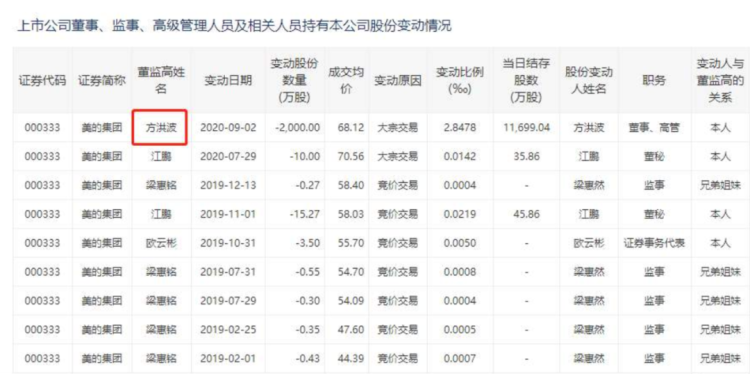Image resolution: width=750 pixels, height=374 pixels.
Task: Select the holdings value 11,699.04
Action: (x=526, y=128)
